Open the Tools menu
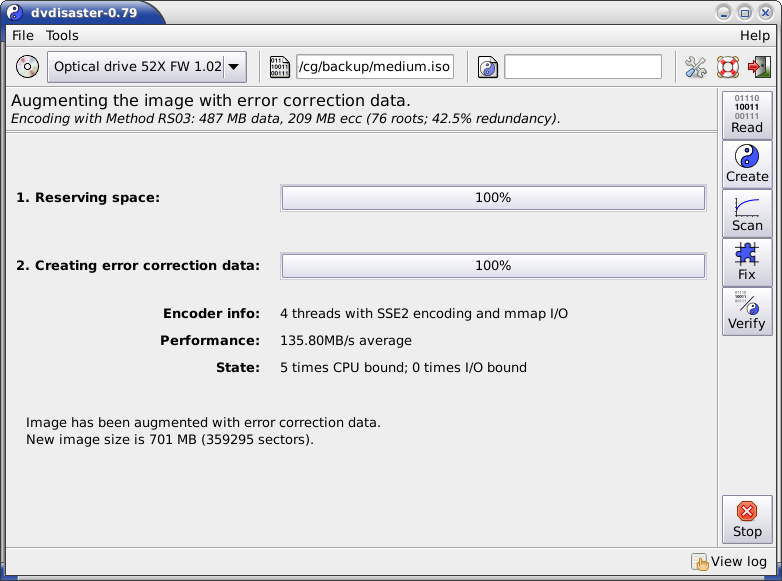 (62, 35)
